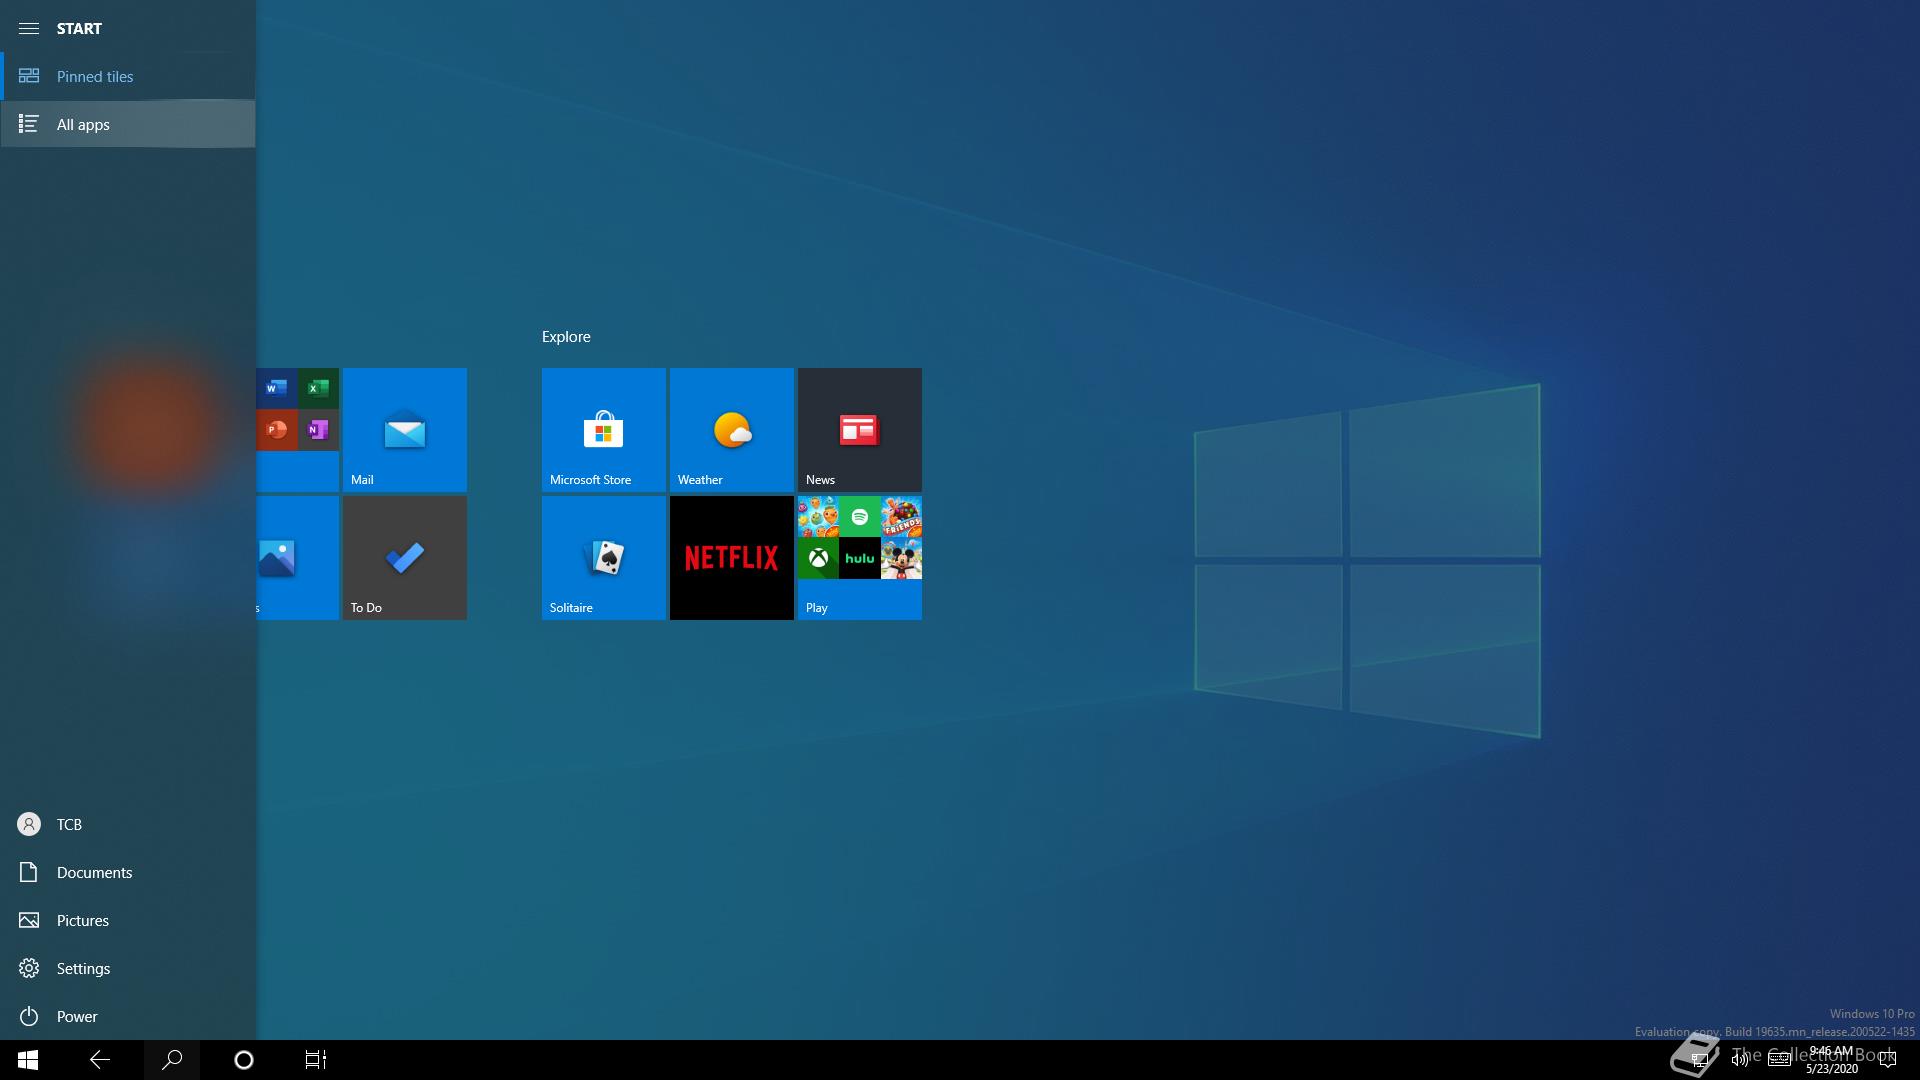
Task: Open the Power options menu
Action: (77, 1016)
